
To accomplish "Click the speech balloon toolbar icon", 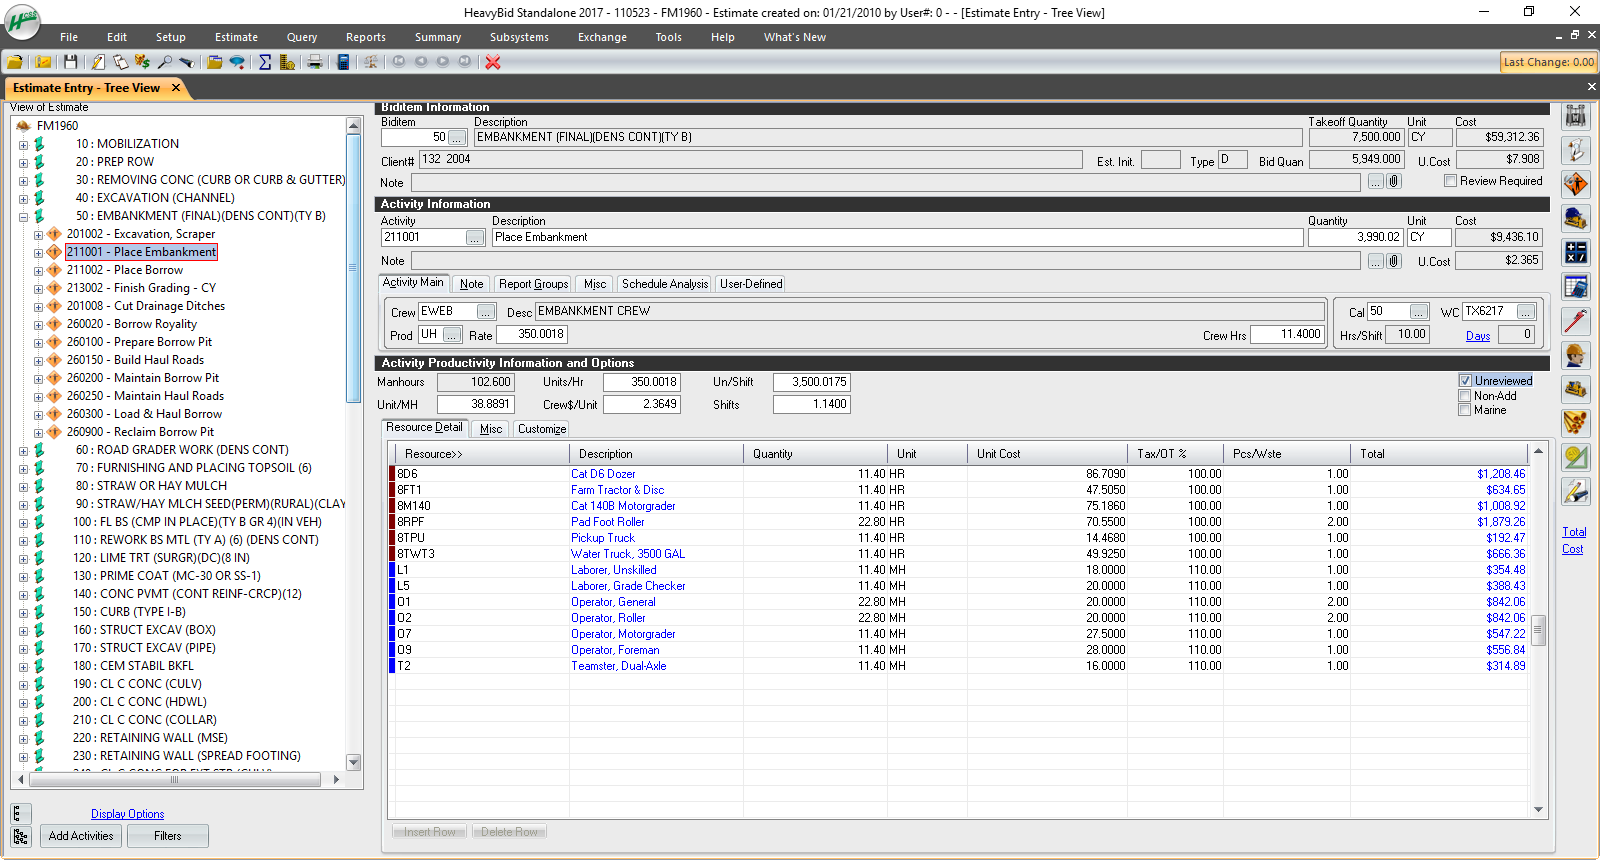I will [x=237, y=62].
